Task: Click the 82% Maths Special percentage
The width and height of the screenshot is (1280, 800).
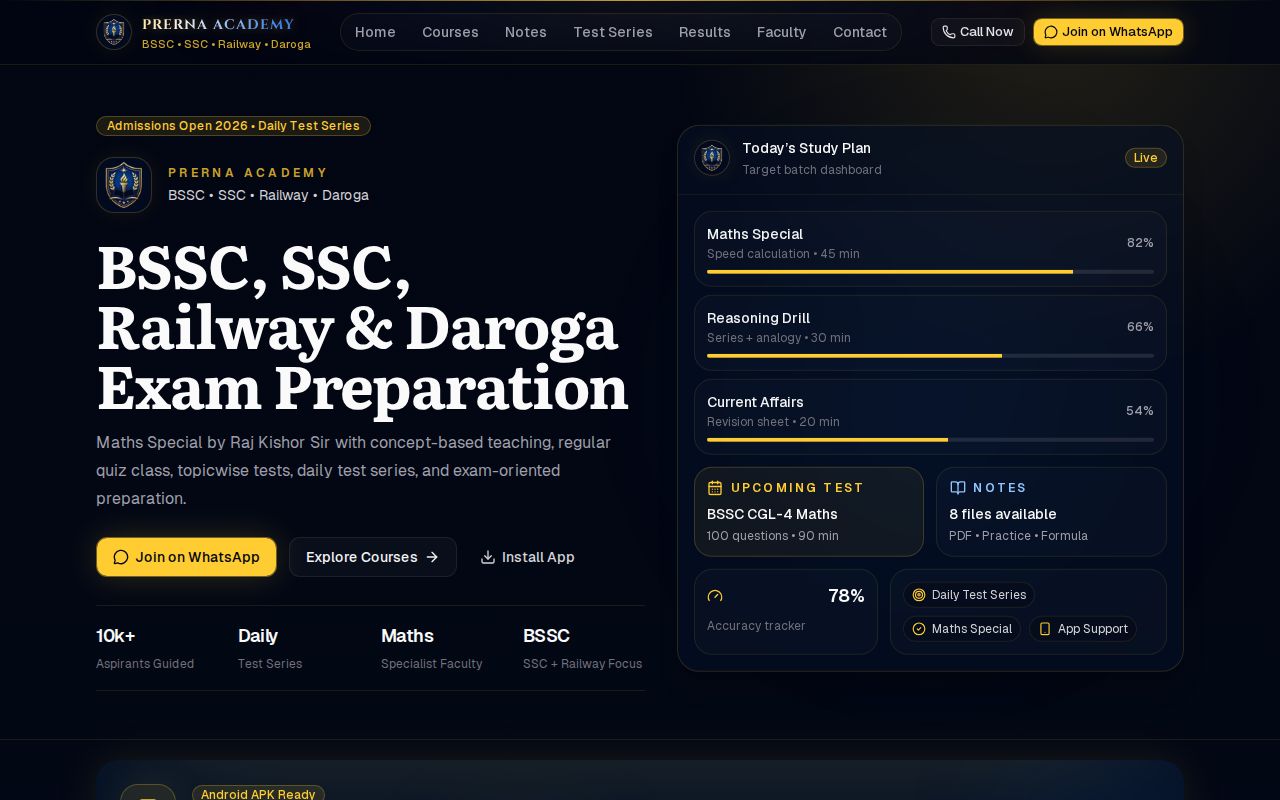Action: (x=1140, y=243)
